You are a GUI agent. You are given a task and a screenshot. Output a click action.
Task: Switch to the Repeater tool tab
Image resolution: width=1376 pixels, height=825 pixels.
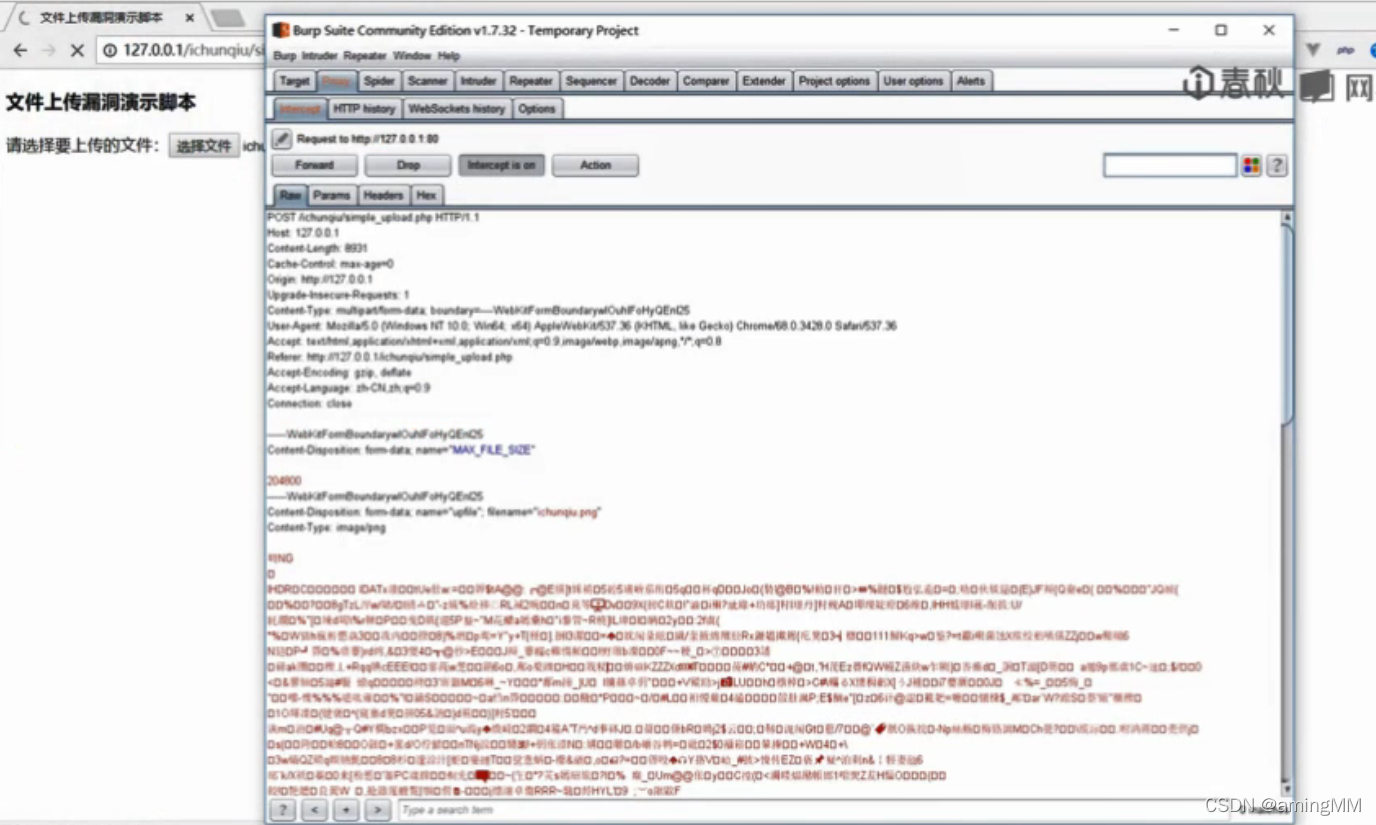[x=530, y=81]
